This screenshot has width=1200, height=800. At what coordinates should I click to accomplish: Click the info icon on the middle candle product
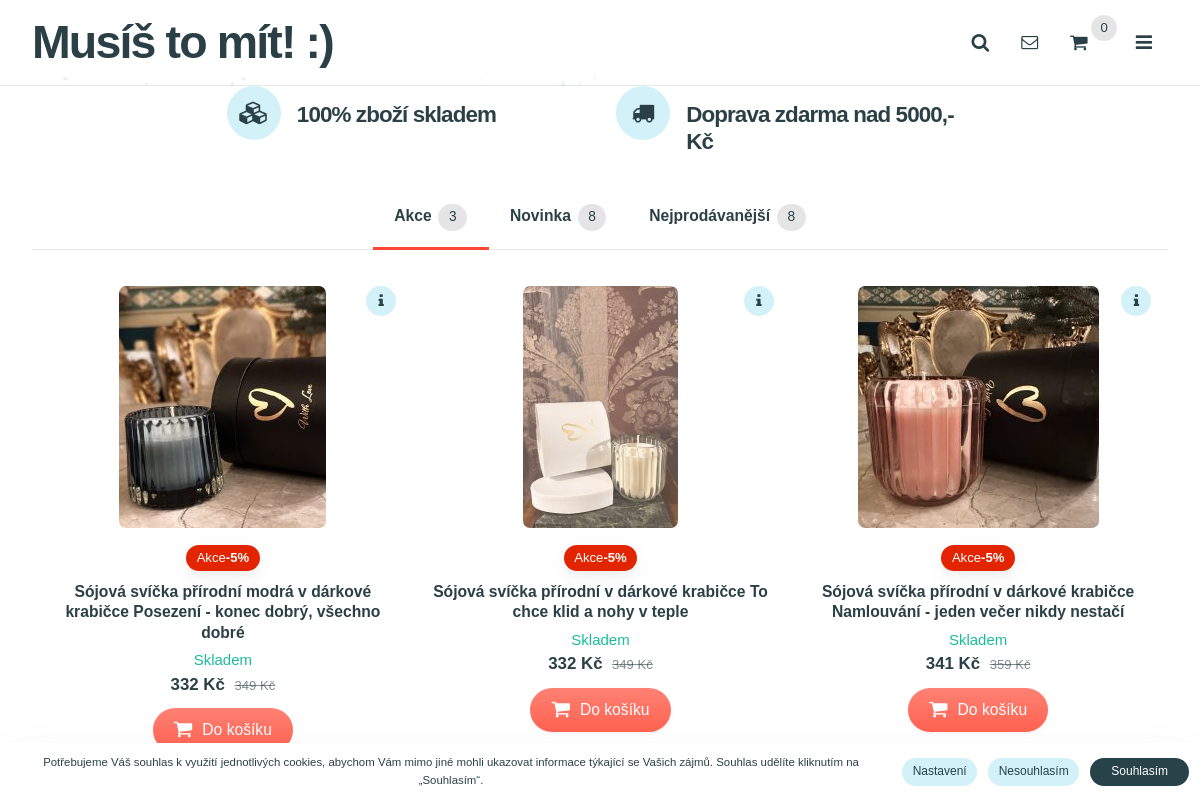(x=758, y=300)
